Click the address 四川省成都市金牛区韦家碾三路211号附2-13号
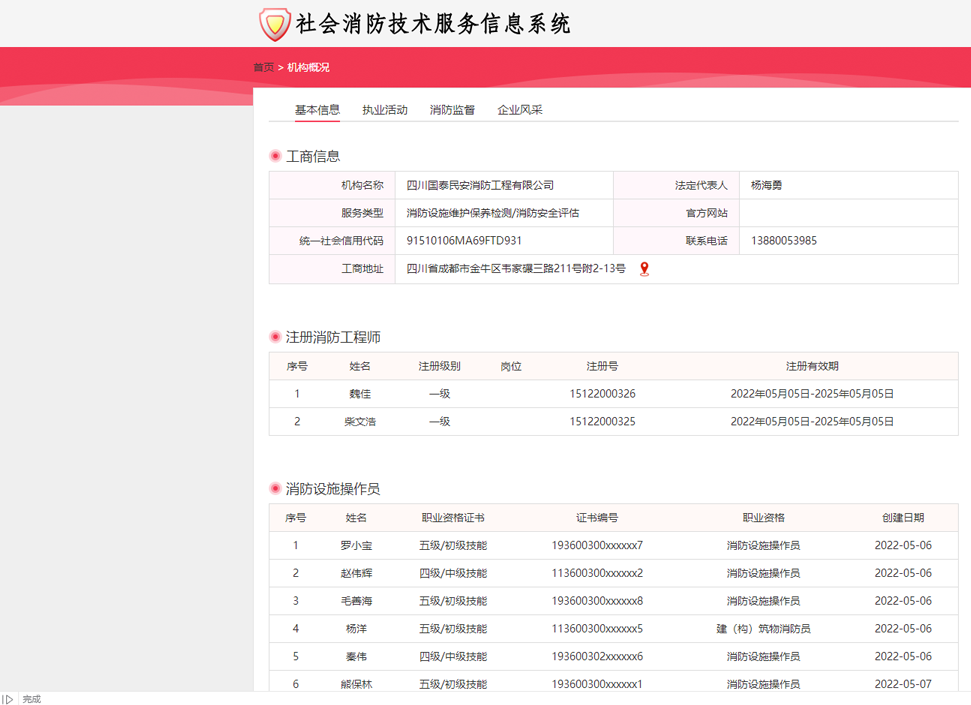Image resolution: width=971 pixels, height=705 pixels. pyautogui.click(x=516, y=268)
